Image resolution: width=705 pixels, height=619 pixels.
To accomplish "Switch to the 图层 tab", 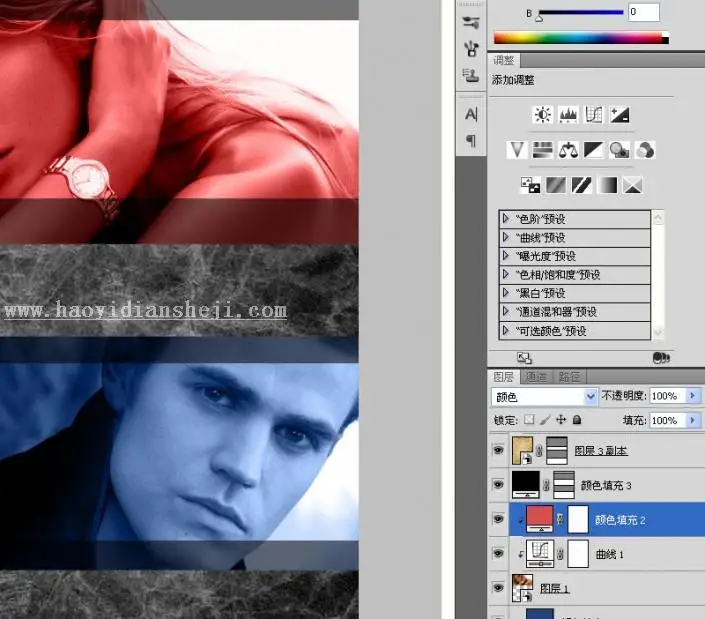I will coord(504,377).
